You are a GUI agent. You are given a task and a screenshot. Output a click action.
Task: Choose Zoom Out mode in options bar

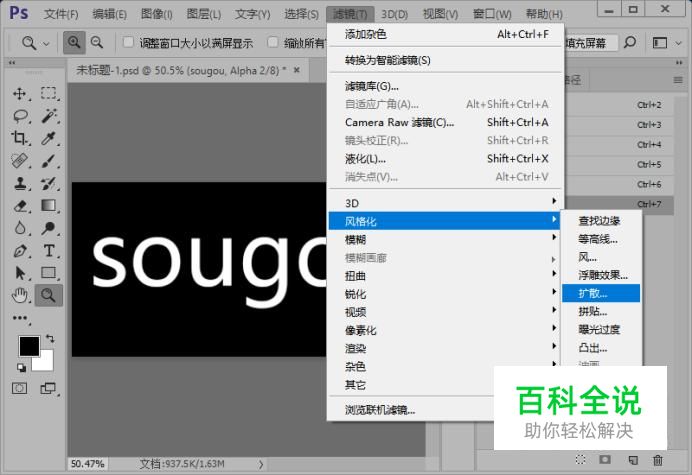[97, 42]
